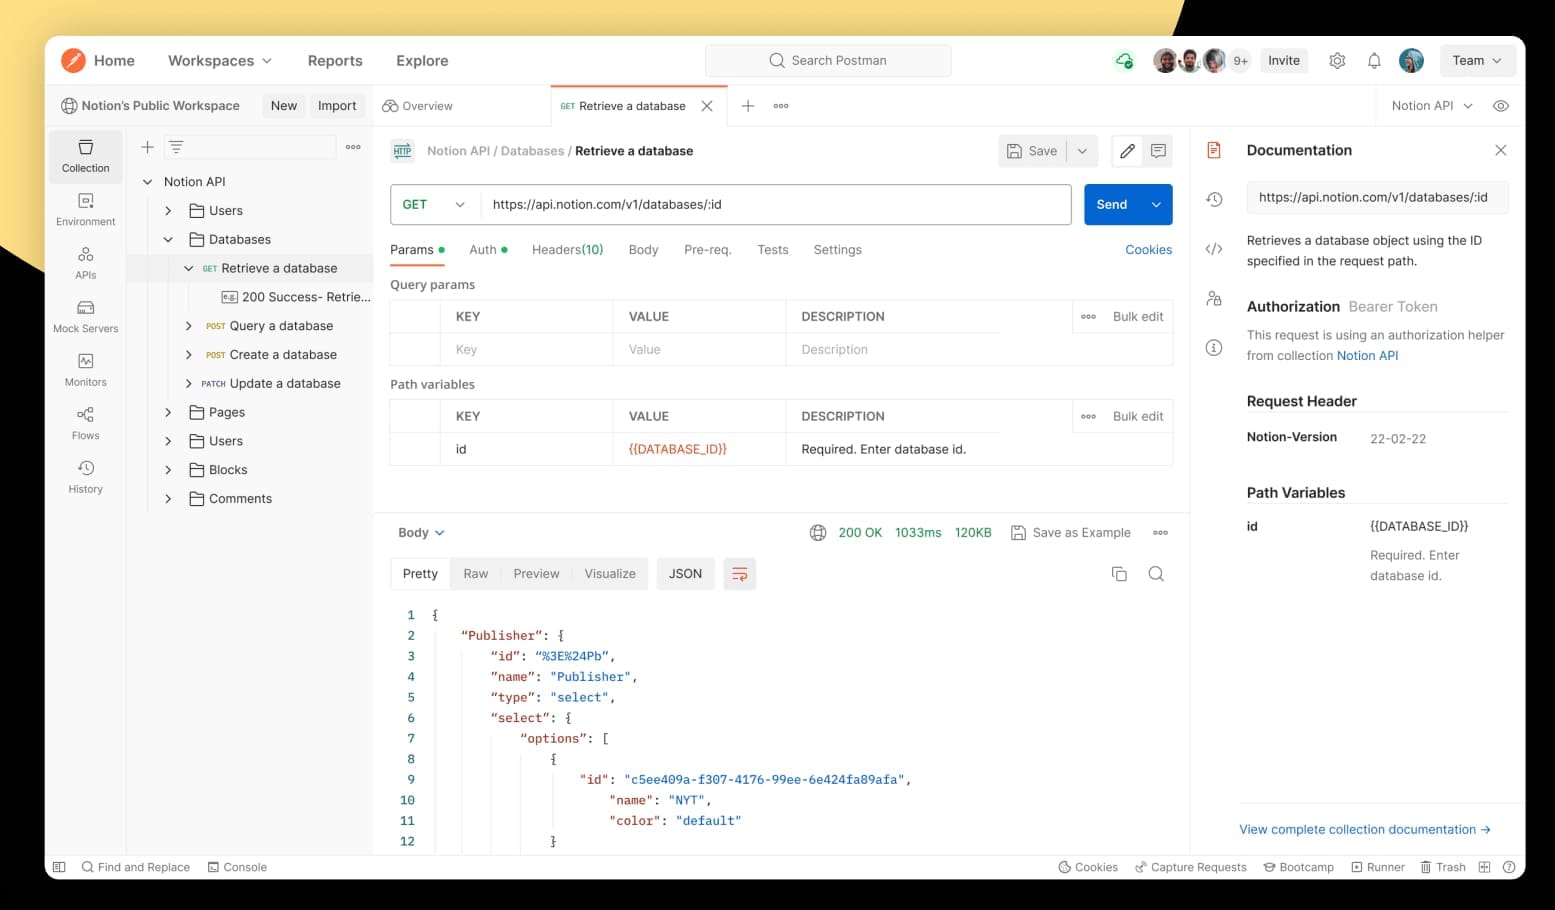1555x910 pixels.
Task: Open the Workspaces dropdown
Action: (220, 60)
